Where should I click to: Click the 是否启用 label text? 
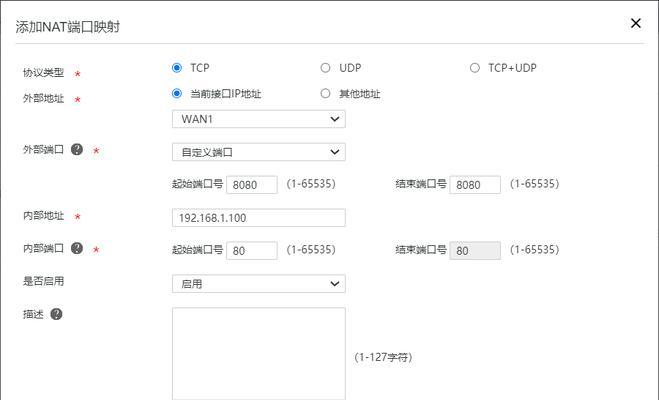pyautogui.click(x=43, y=281)
